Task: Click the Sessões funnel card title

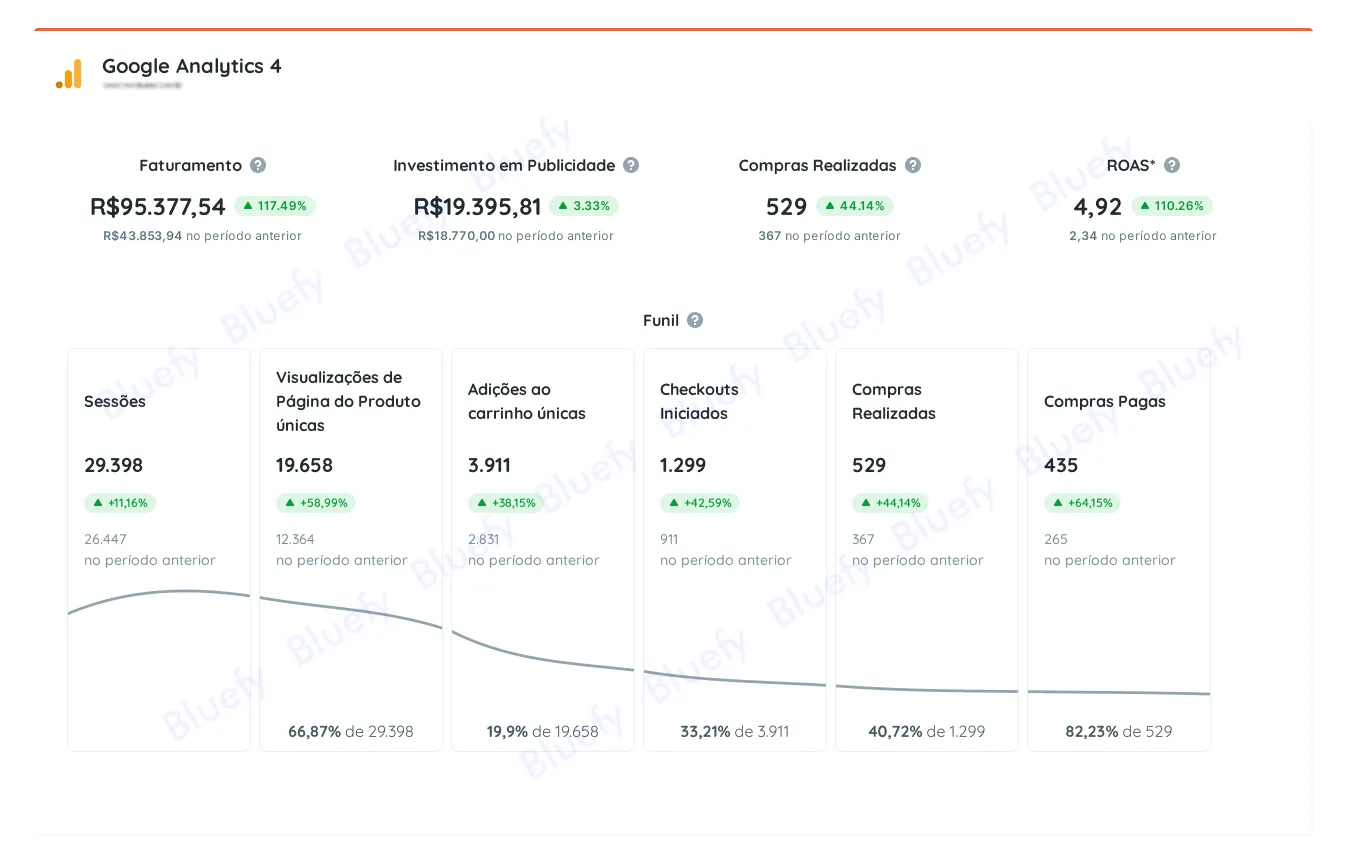Action: click(115, 401)
